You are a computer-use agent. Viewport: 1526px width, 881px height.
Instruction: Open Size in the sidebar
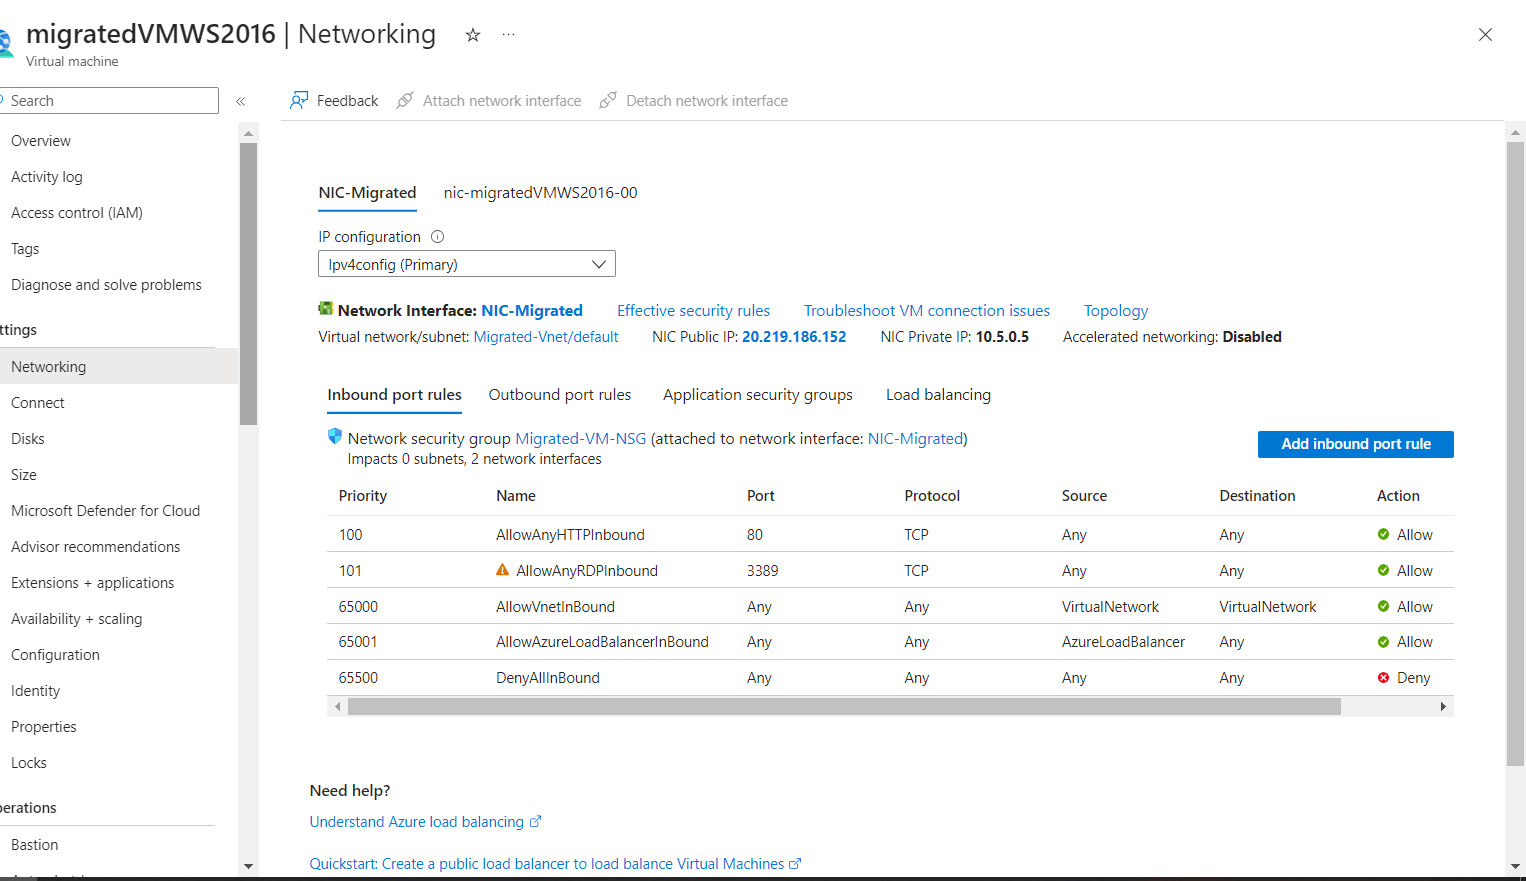click(x=24, y=475)
